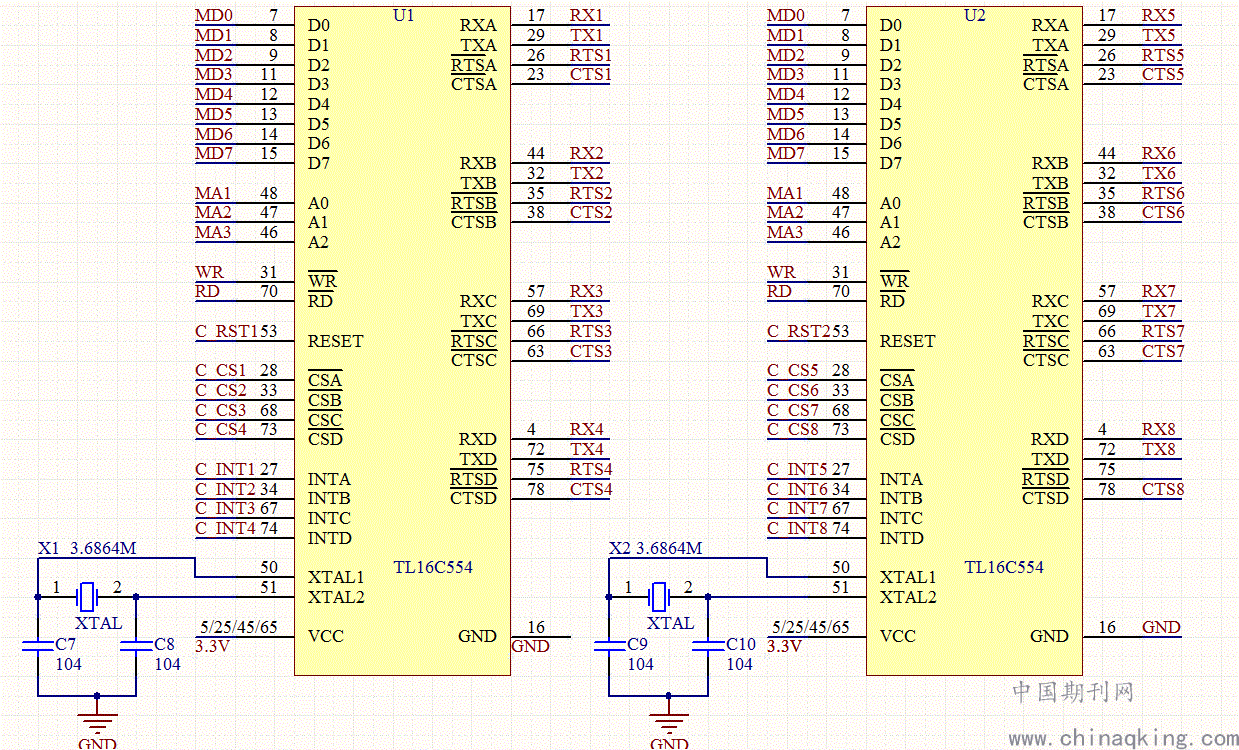Click the C_INT1 net label
The image size is (1239, 750).
point(225,469)
